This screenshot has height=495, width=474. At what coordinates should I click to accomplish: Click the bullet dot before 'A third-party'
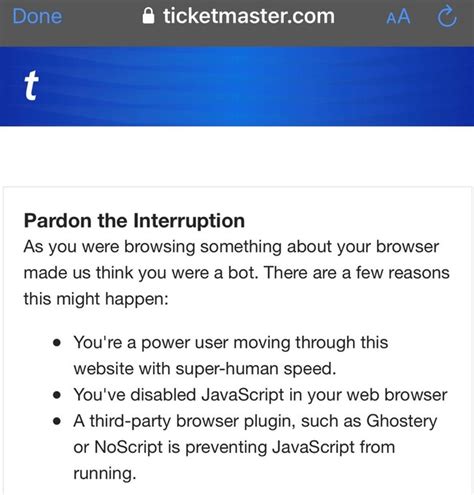[x=57, y=421]
